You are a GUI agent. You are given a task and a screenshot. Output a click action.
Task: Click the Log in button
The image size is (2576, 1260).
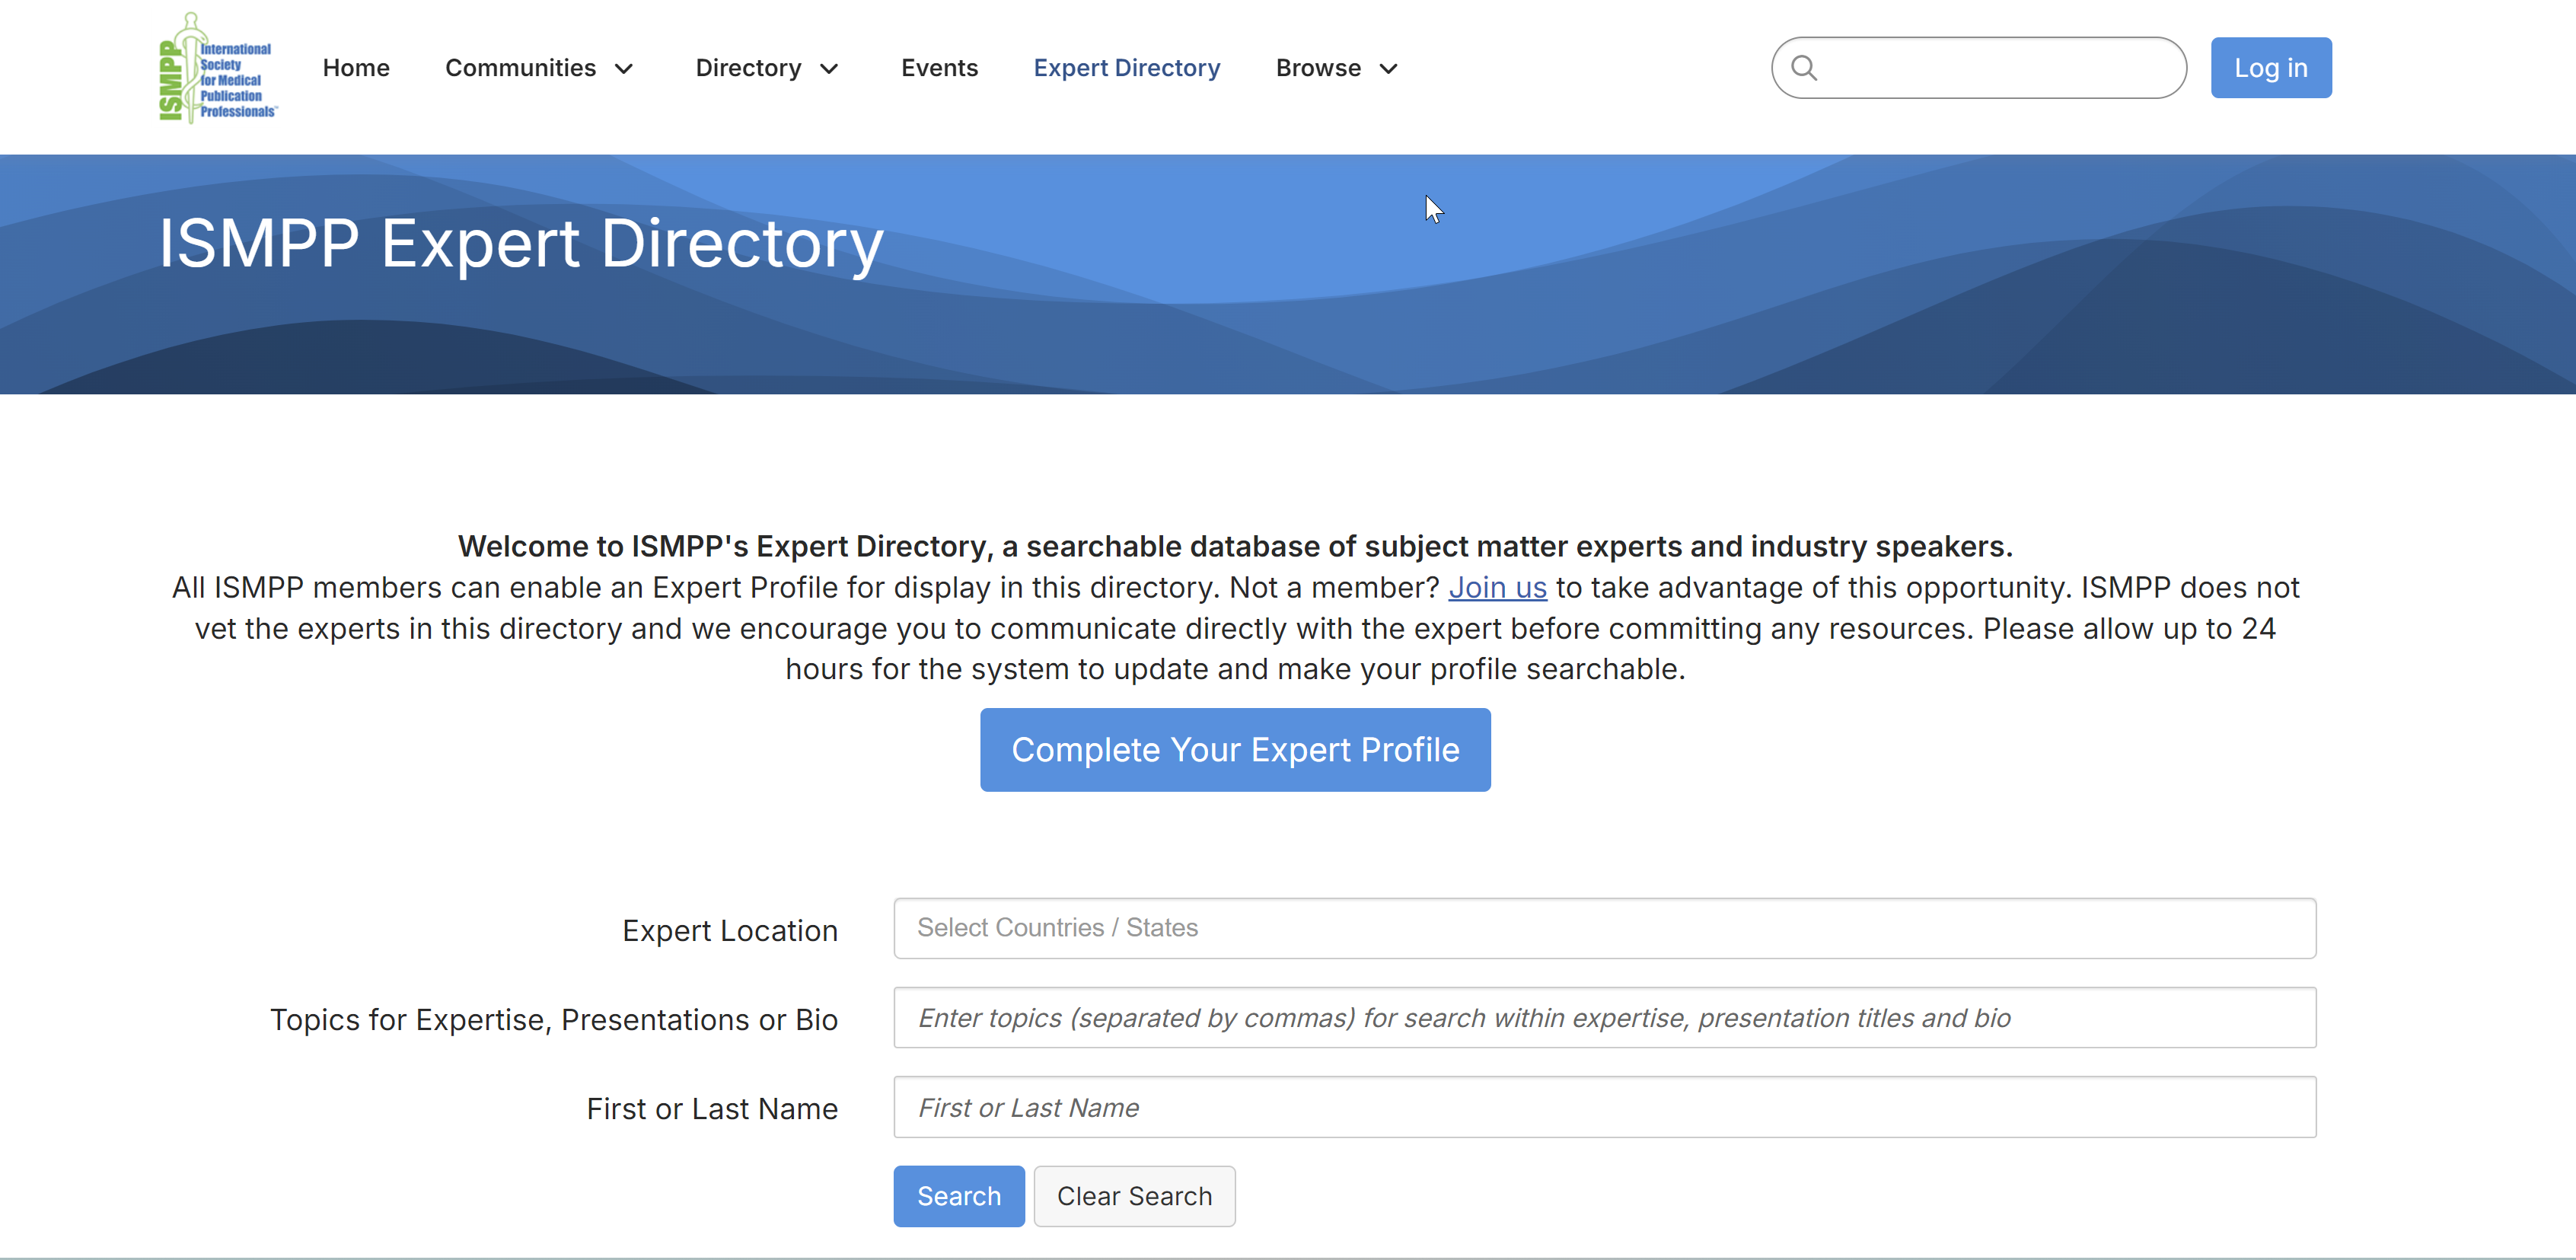(2270, 68)
